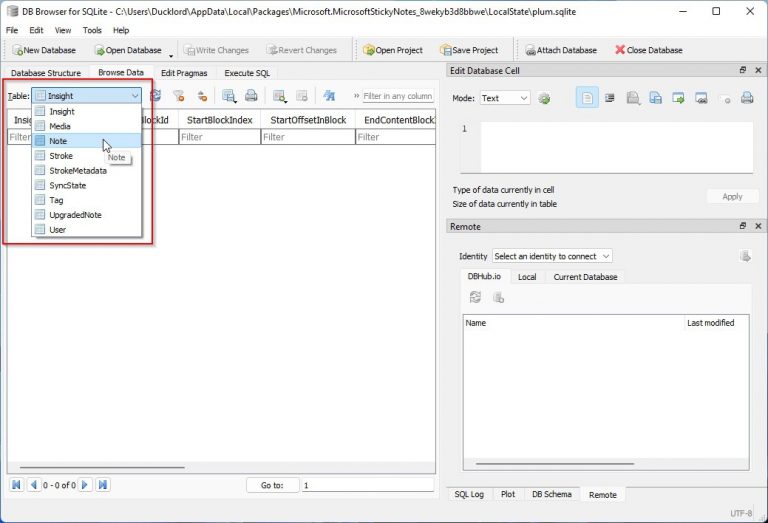Open the SQL Log bottom tab
This screenshot has height=523, width=768.
pos(469,494)
